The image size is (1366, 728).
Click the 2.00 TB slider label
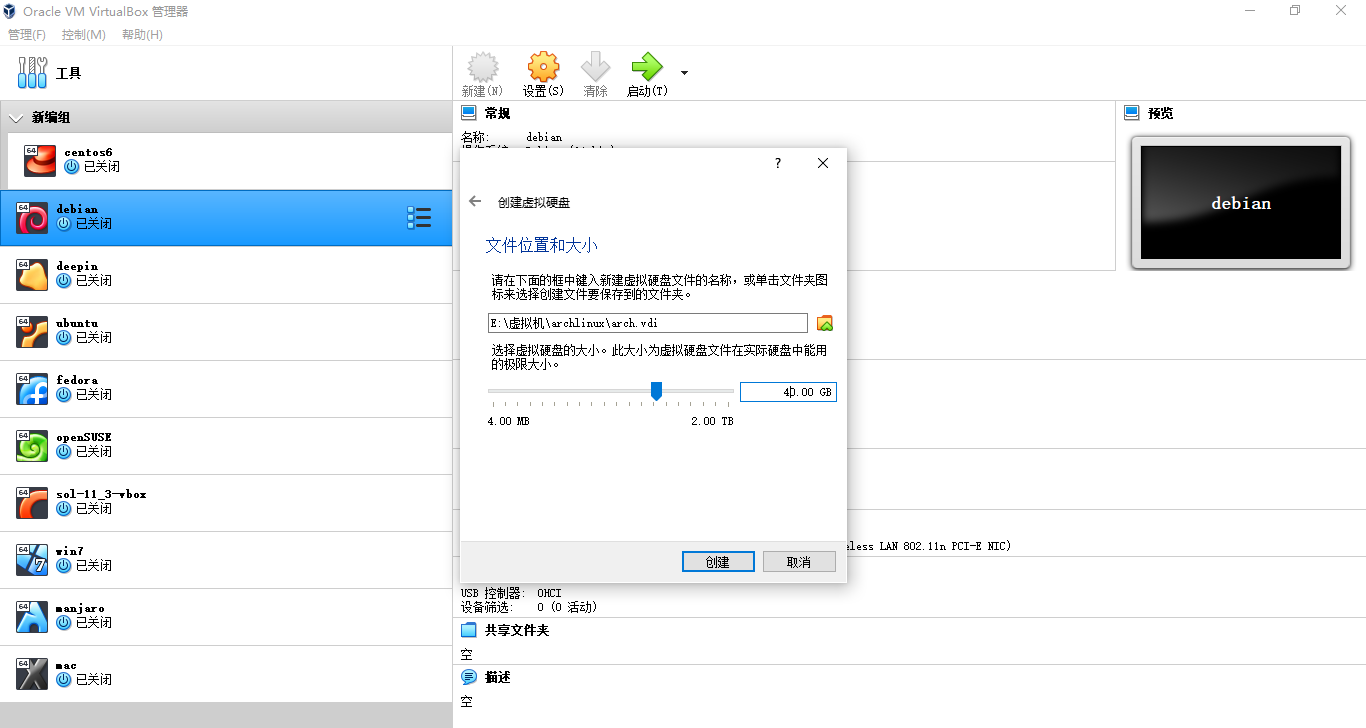(x=712, y=421)
